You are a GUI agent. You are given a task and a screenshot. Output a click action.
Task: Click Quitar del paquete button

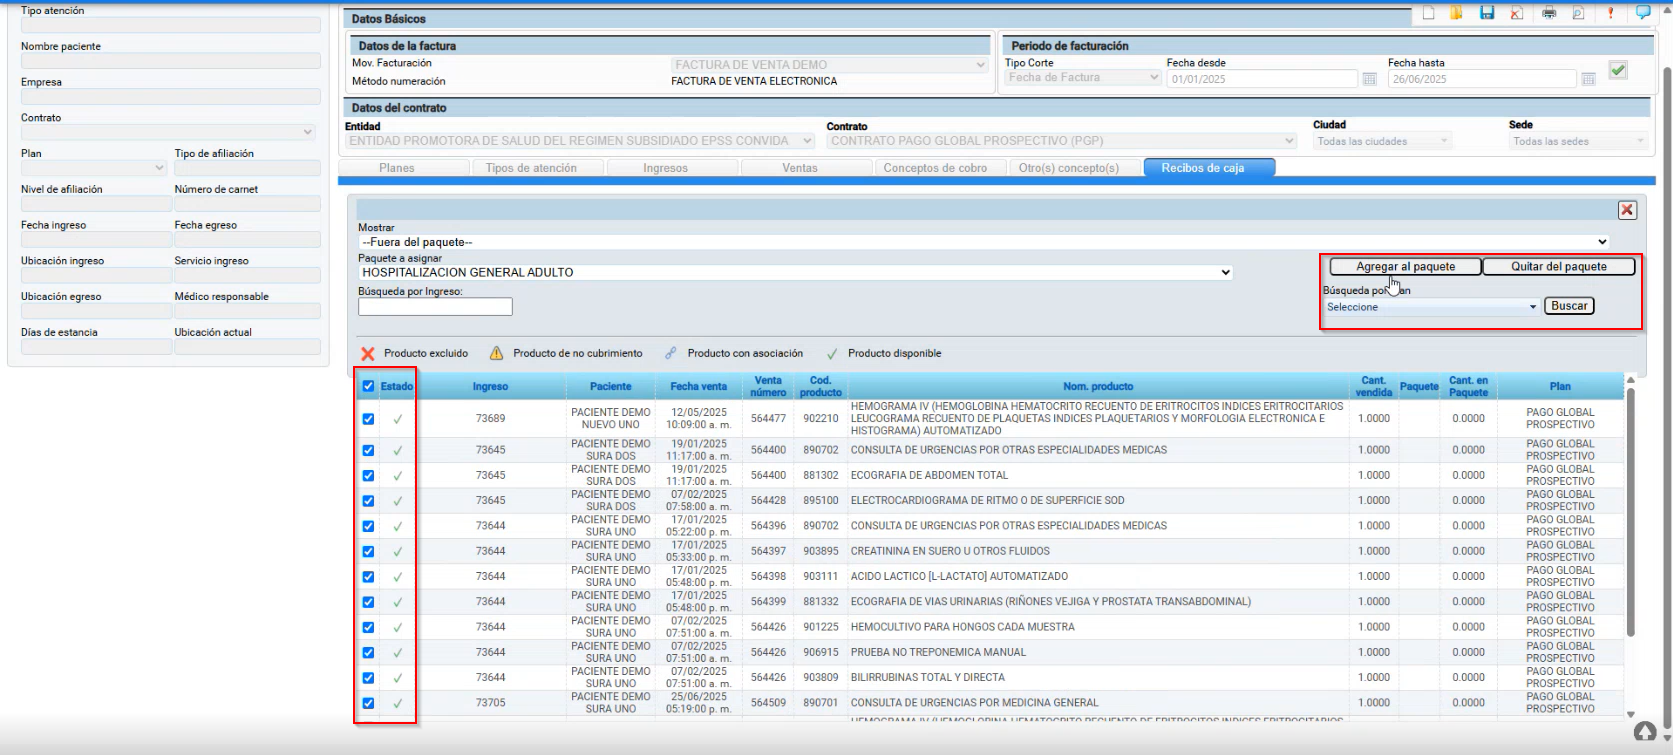click(1558, 266)
